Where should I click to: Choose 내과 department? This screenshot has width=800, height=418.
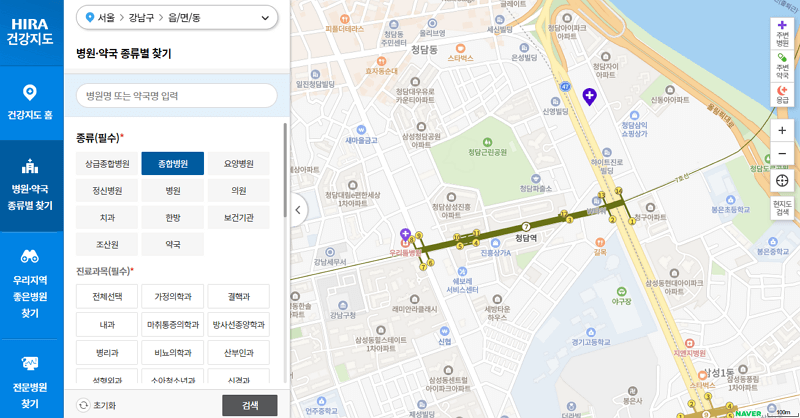tap(107, 325)
